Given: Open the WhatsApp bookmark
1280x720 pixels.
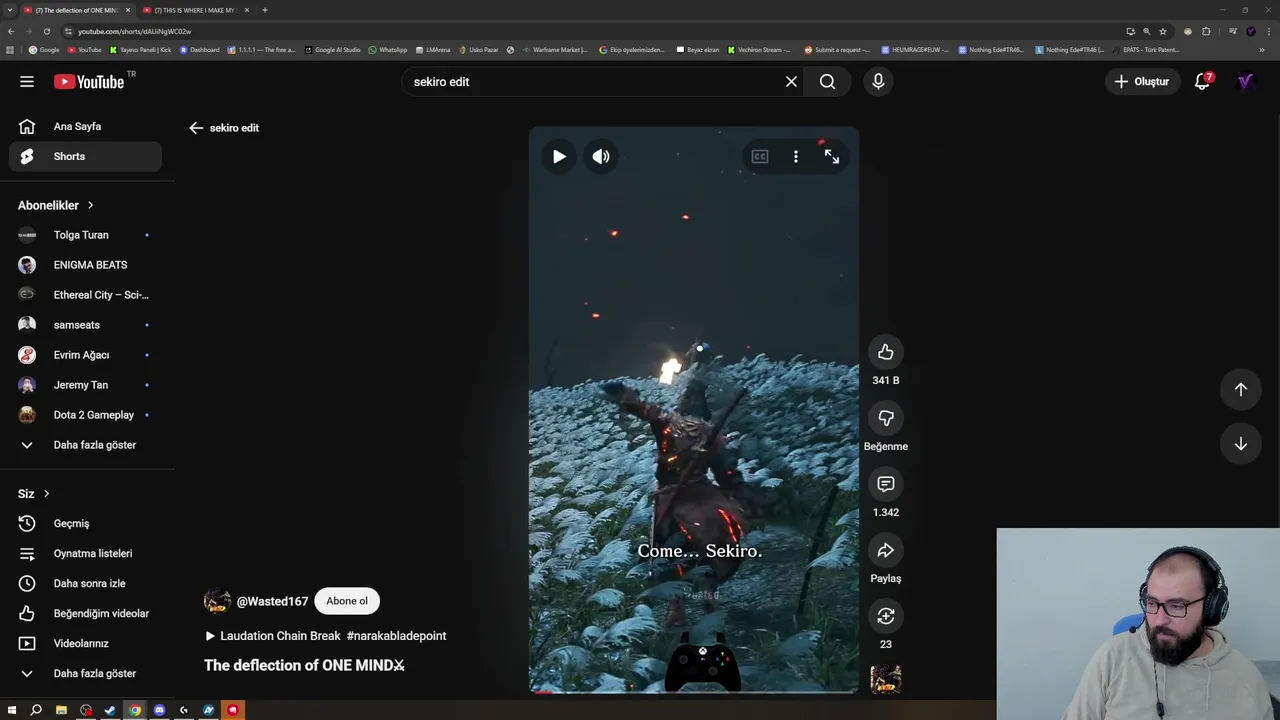Looking at the screenshot, I should coord(388,50).
